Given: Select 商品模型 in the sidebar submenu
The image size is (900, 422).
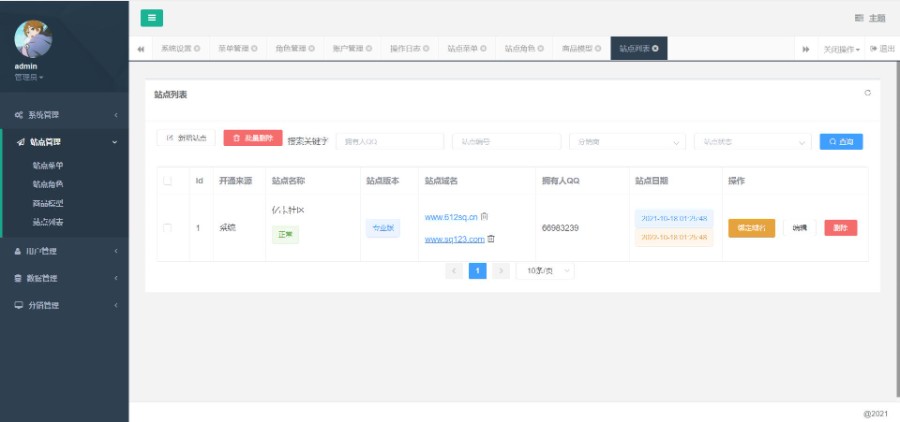Looking at the screenshot, I should tap(48, 203).
